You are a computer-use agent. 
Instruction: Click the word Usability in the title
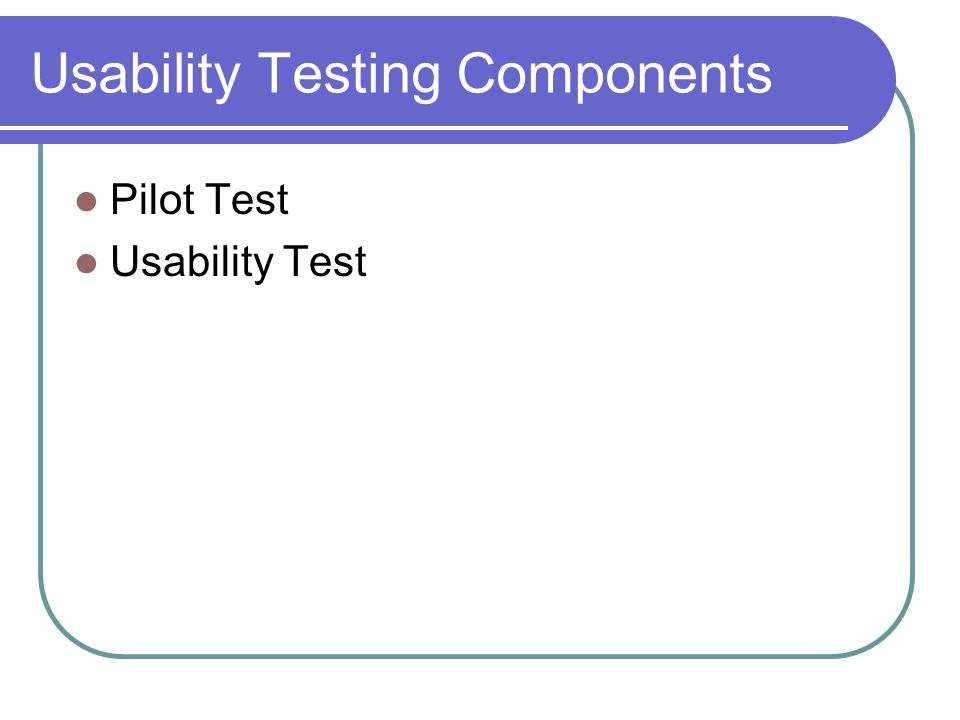(136, 76)
